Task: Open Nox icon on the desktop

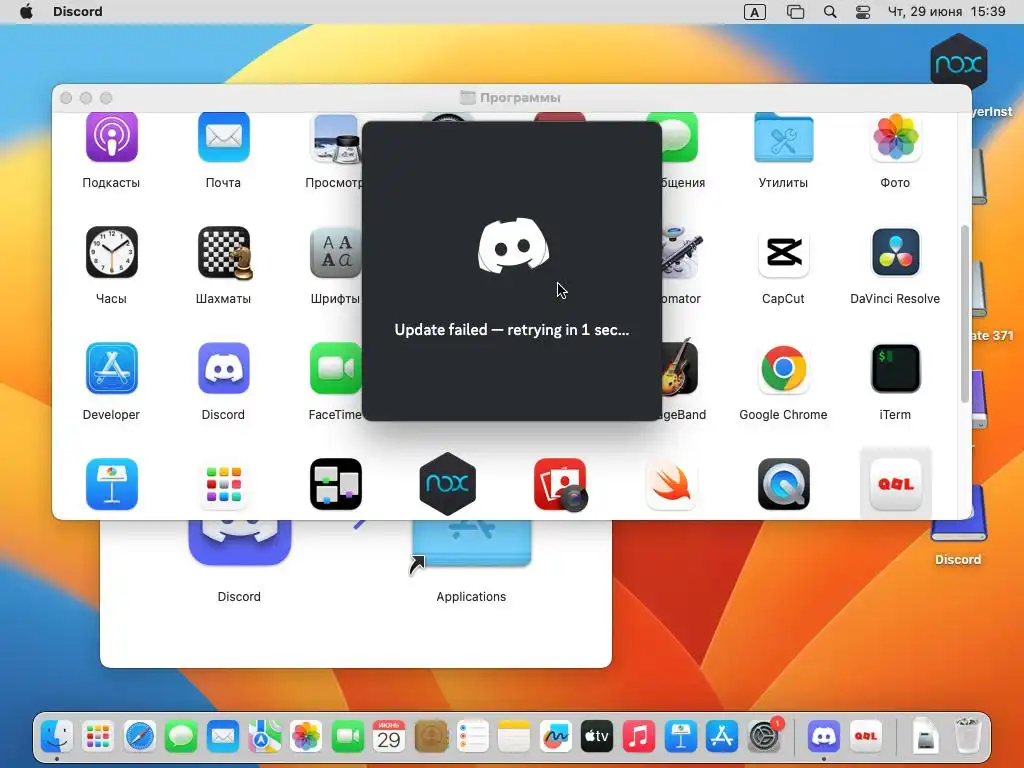Action: coord(958,64)
